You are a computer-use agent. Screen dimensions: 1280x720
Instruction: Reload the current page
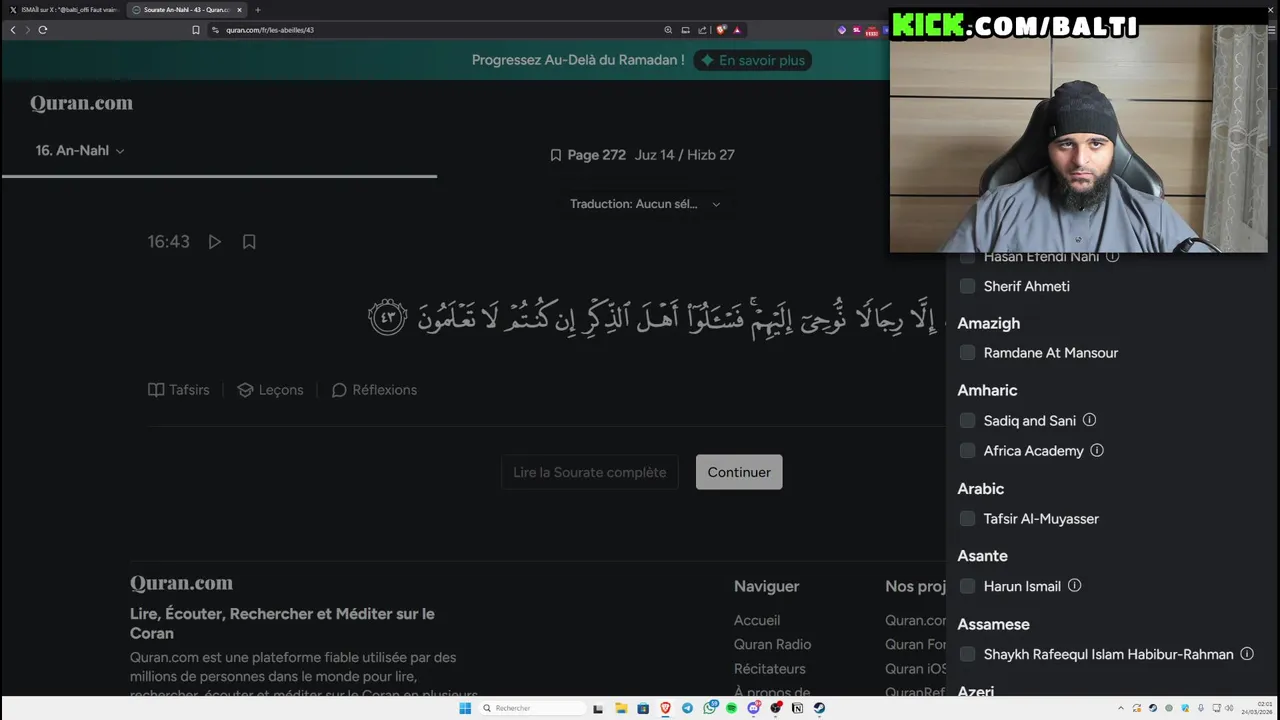click(43, 30)
